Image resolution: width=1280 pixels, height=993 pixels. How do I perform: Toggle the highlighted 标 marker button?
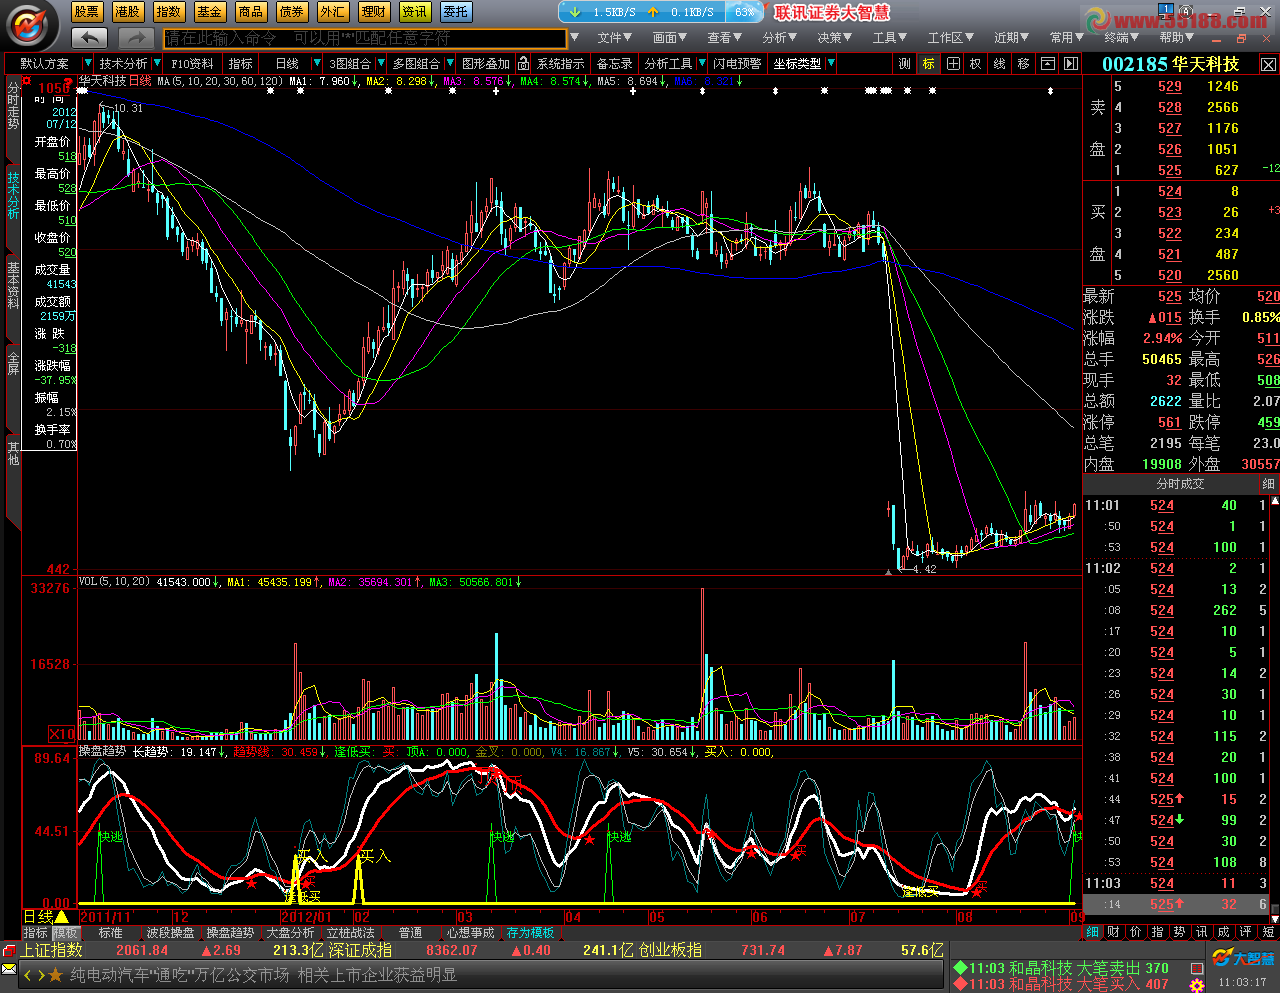(x=929, y=63)
